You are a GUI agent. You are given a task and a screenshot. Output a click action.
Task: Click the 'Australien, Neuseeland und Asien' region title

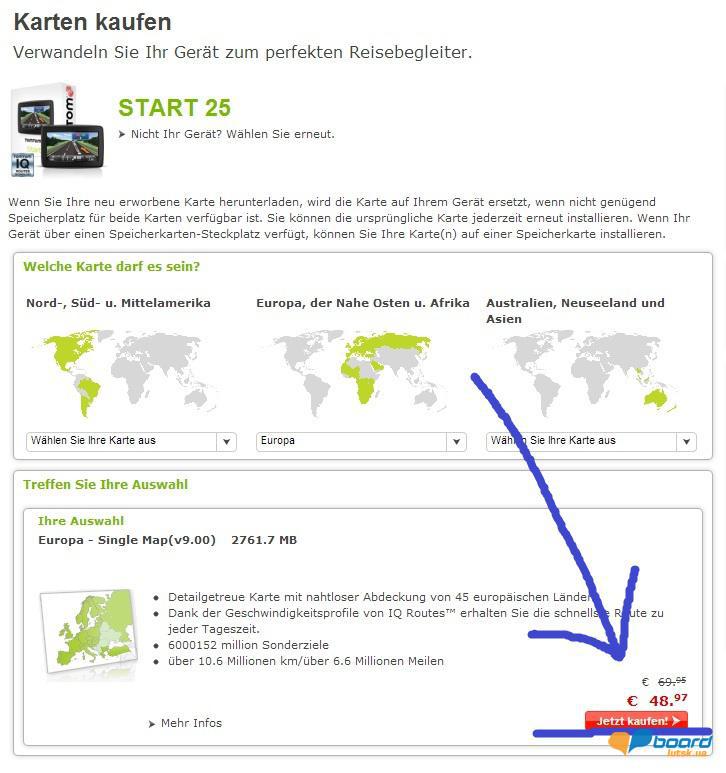pos(575,310)
